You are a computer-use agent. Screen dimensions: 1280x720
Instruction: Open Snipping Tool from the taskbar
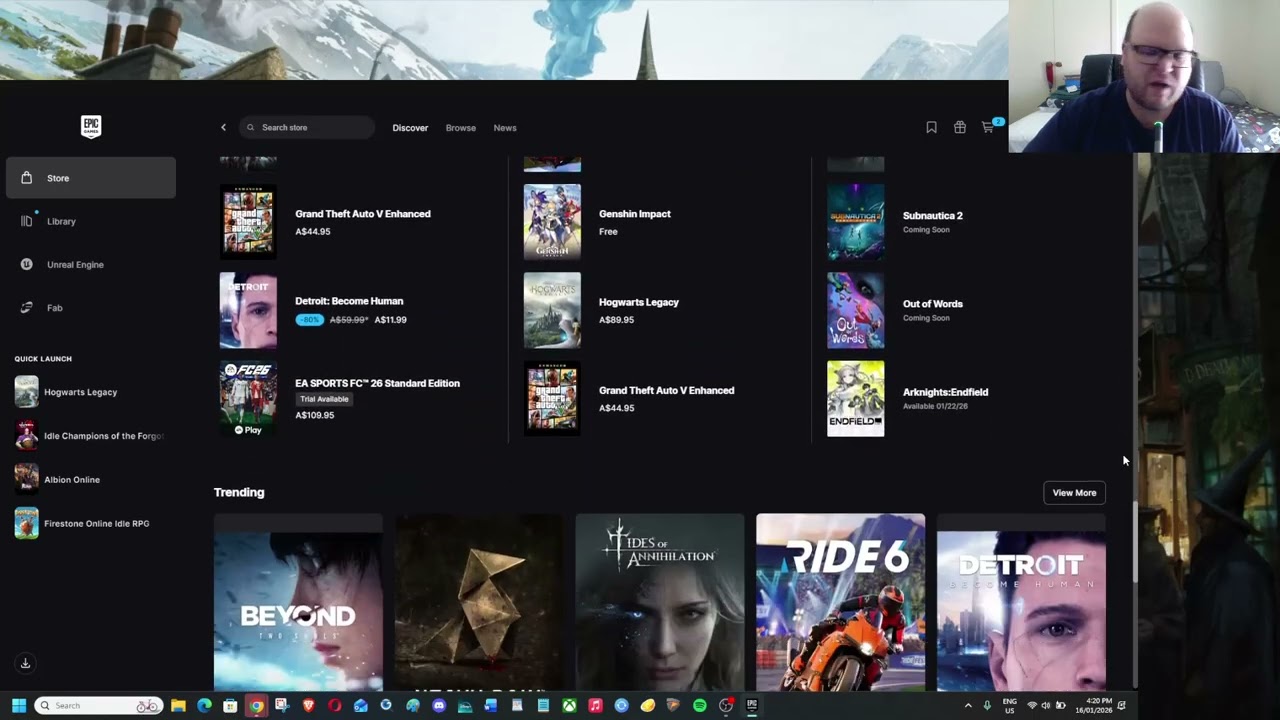282,705
